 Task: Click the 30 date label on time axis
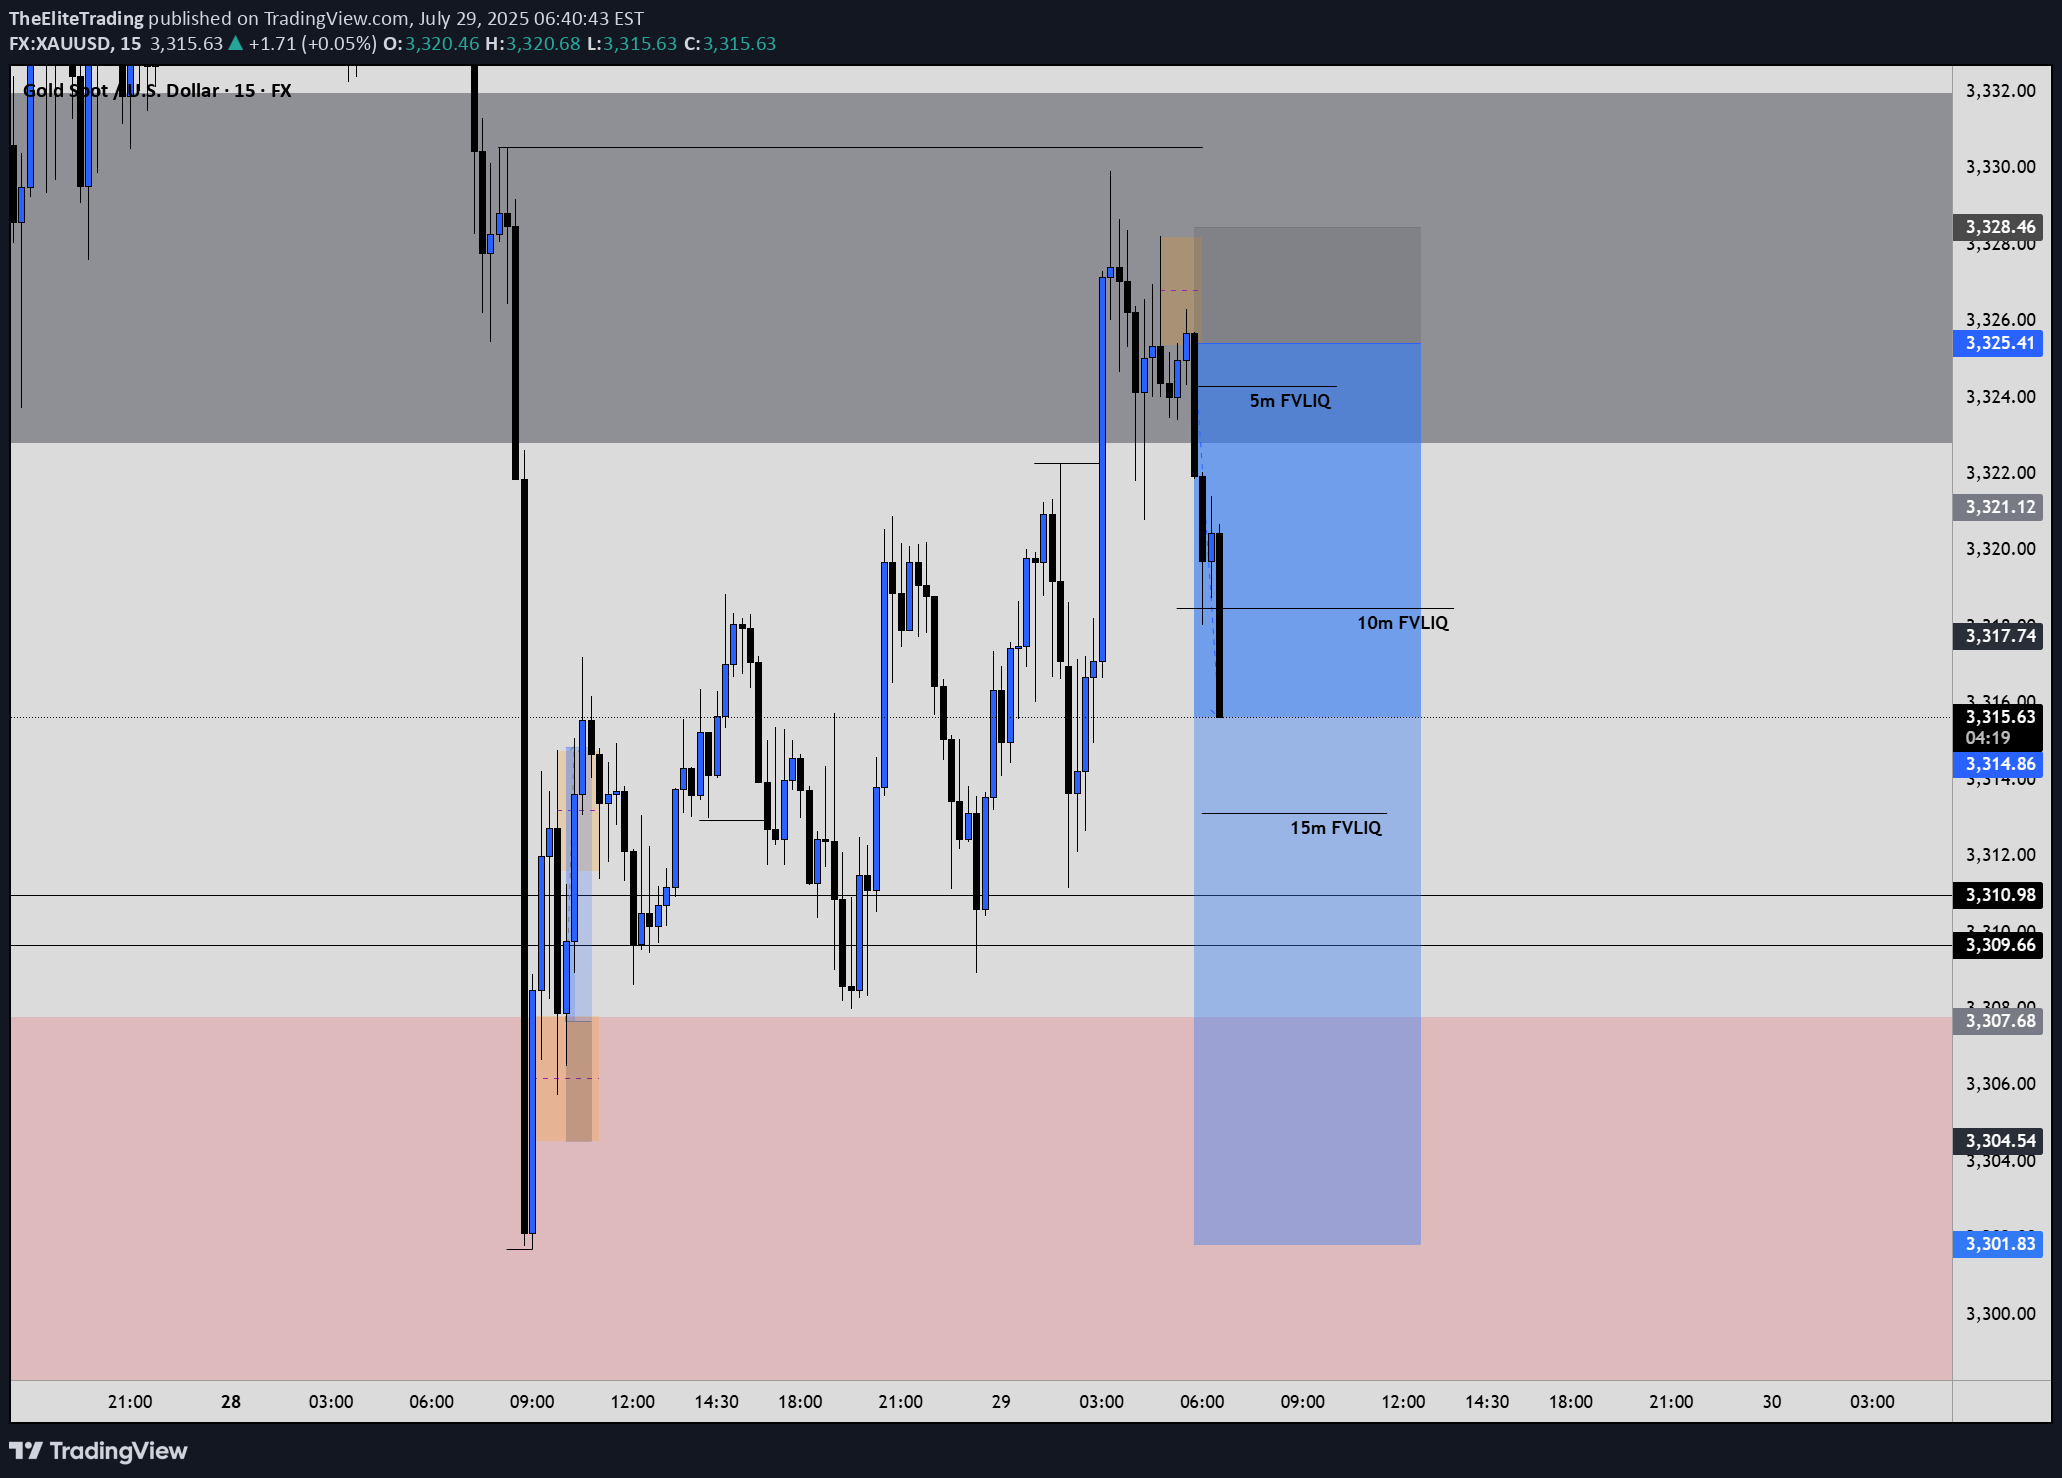(1771, 1402)
